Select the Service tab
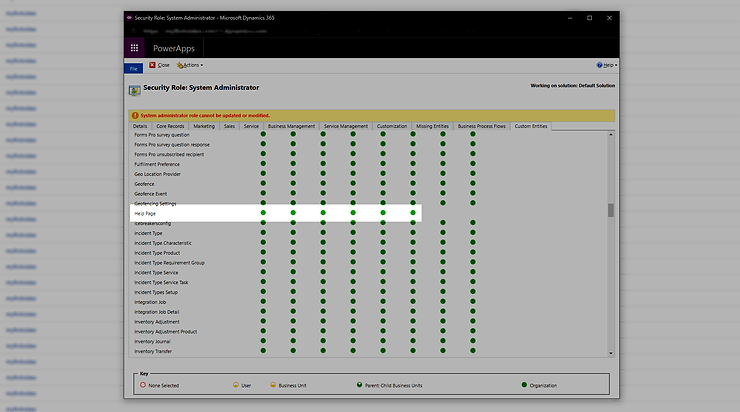This screenshot has height=412, width=740. (251, 126)
